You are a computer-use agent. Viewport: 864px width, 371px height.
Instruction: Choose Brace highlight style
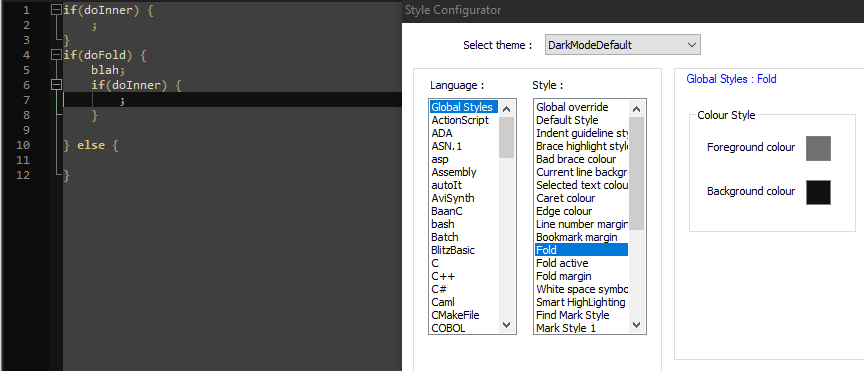[581, 146]
